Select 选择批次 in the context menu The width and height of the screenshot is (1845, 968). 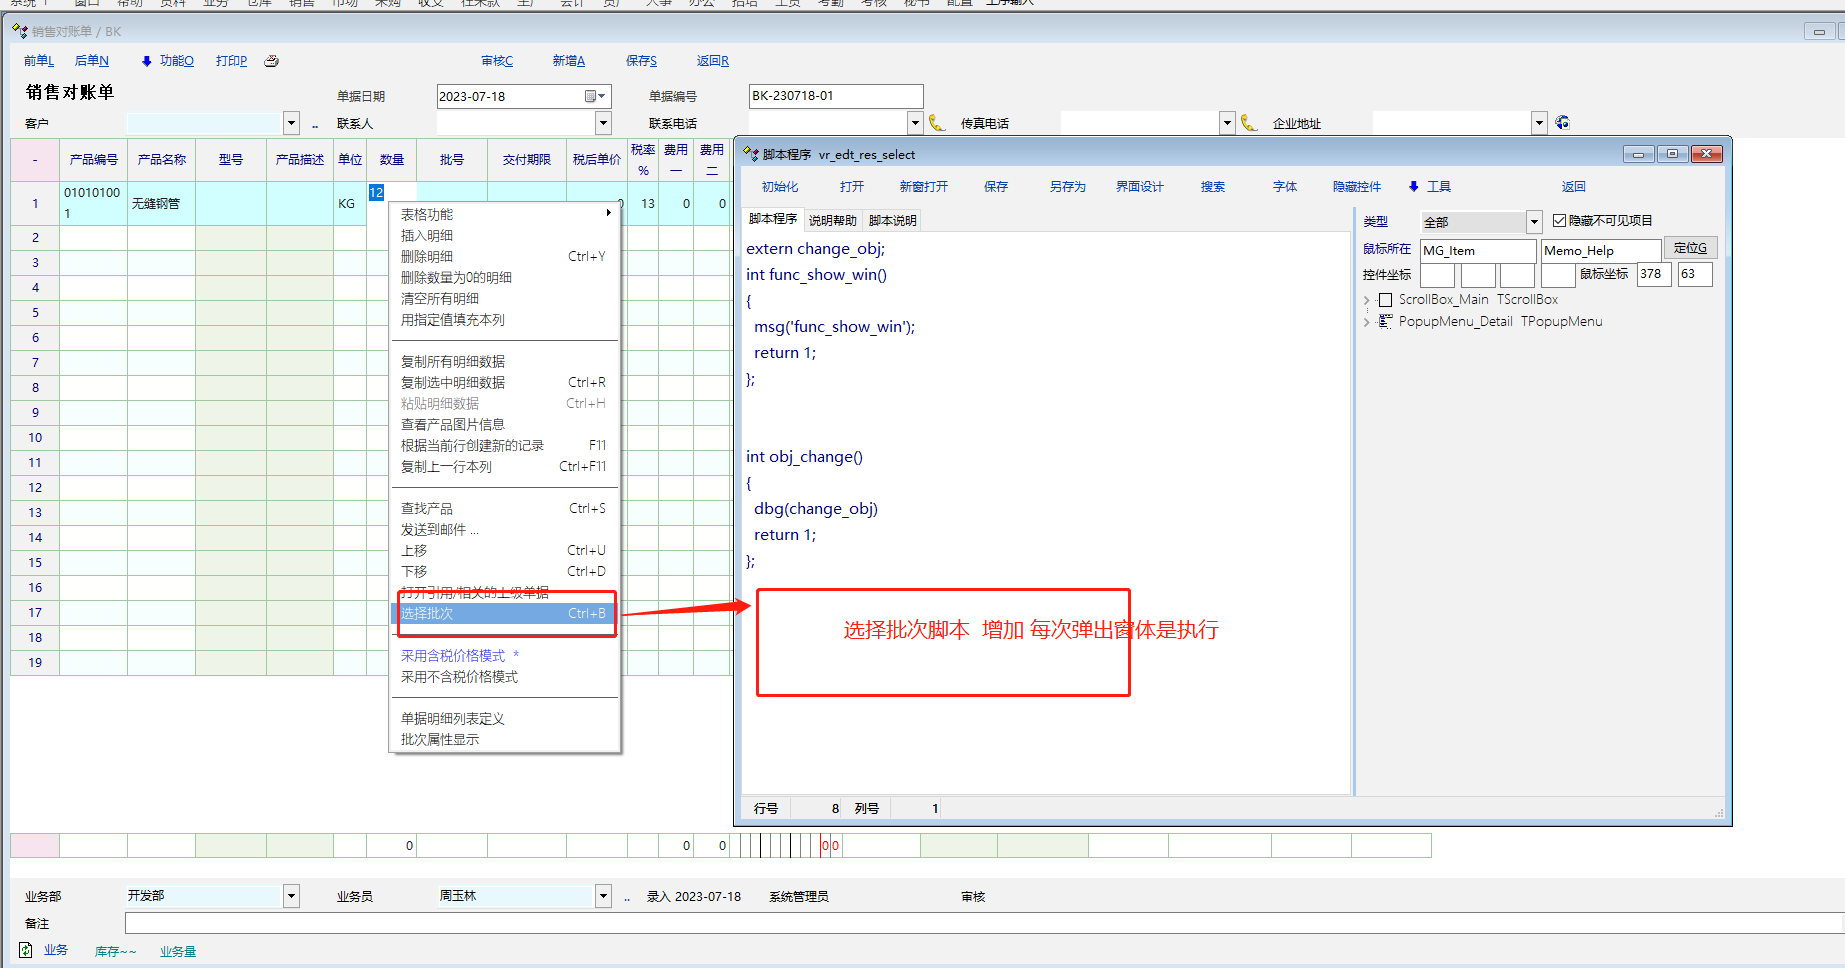tap(427, 614)
